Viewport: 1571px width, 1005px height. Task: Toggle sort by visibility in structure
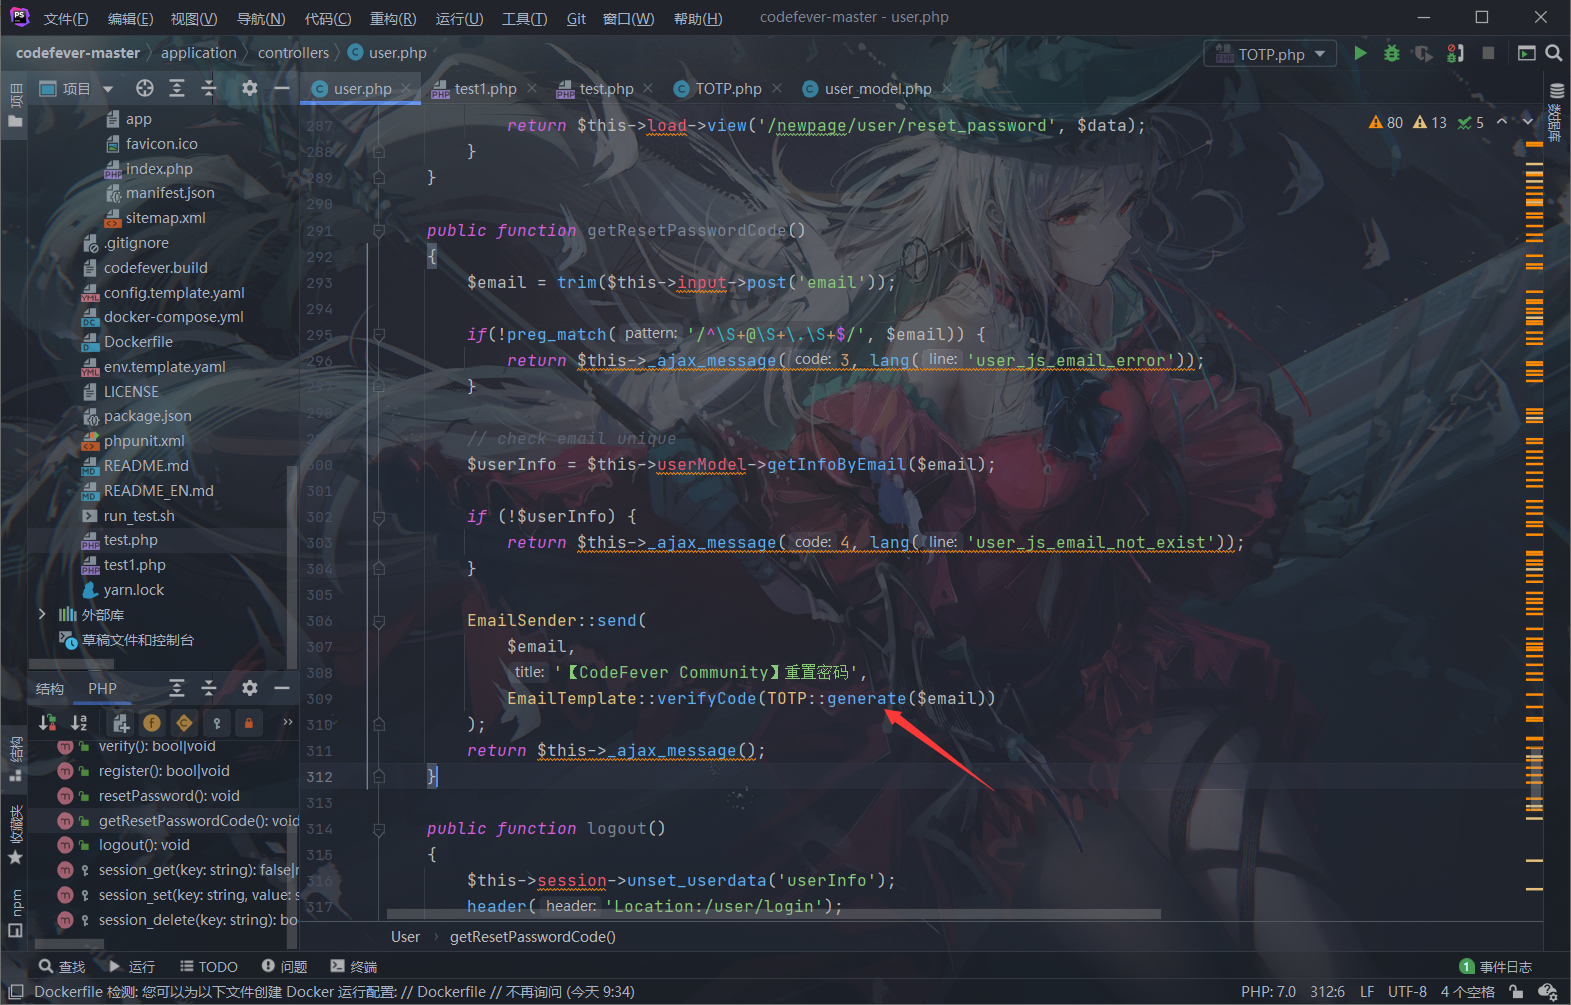47,722
